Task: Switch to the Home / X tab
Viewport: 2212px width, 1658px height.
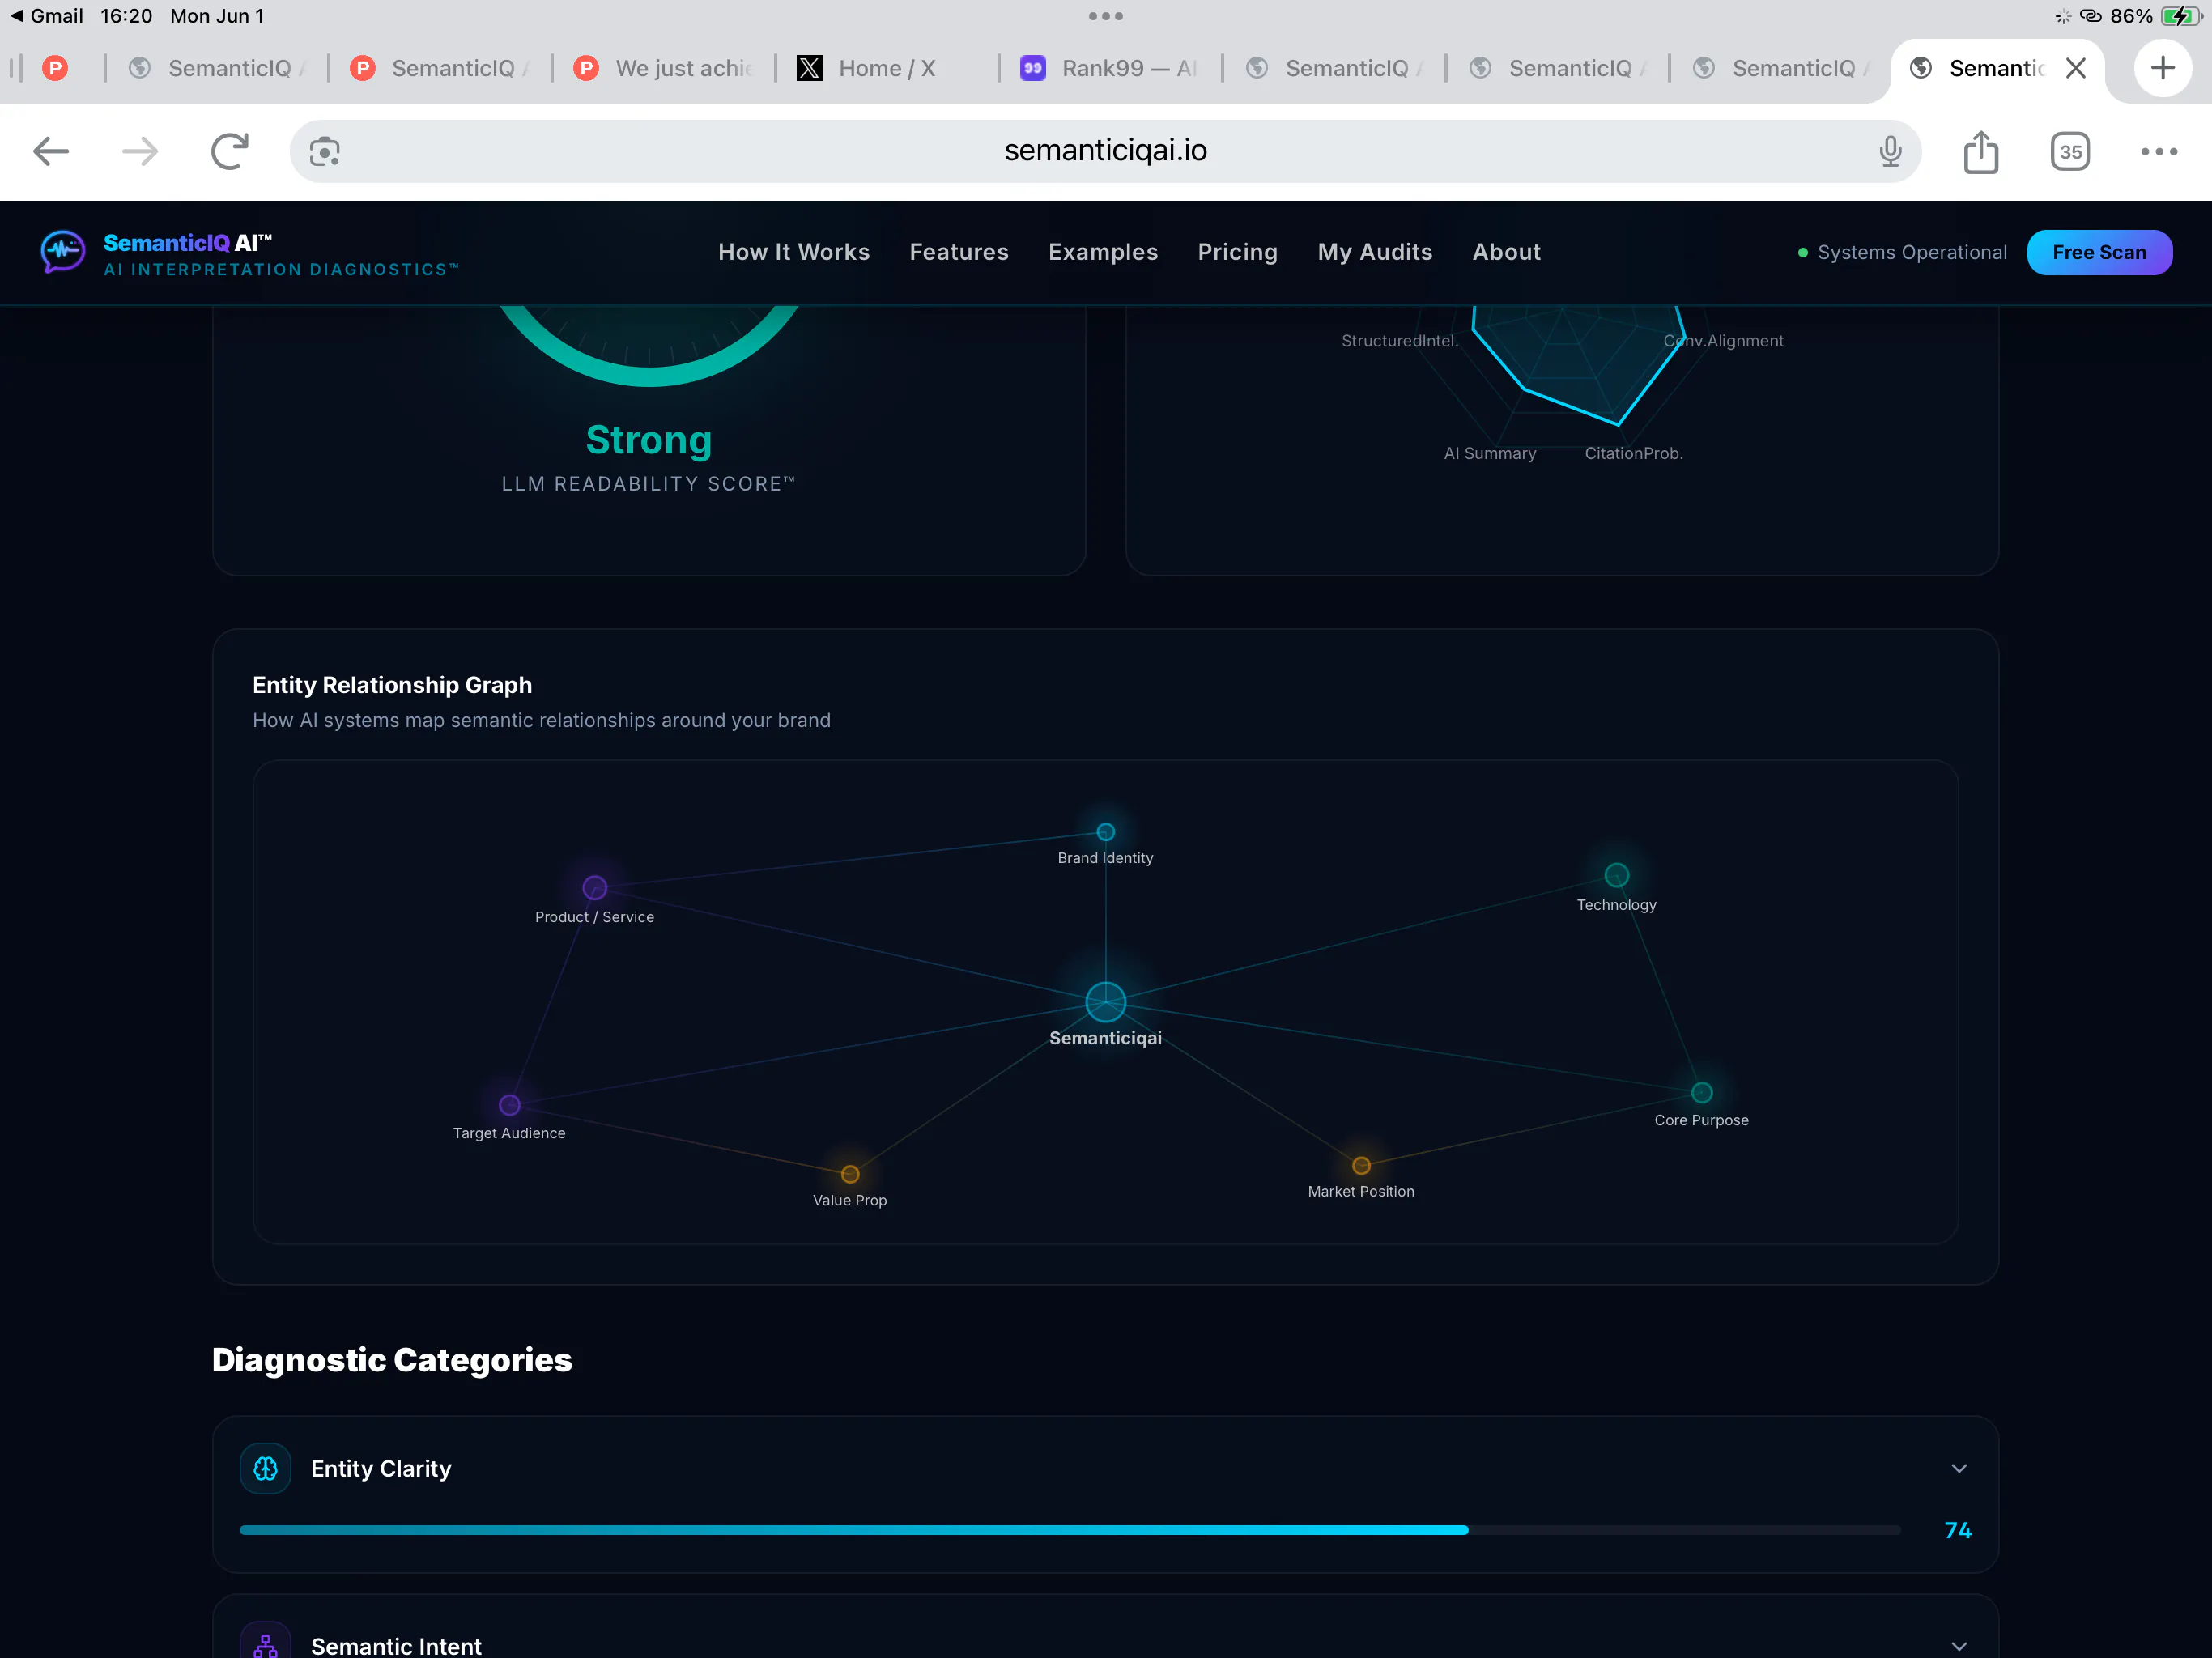Action: pyautogui.click(x=887, y=68)
